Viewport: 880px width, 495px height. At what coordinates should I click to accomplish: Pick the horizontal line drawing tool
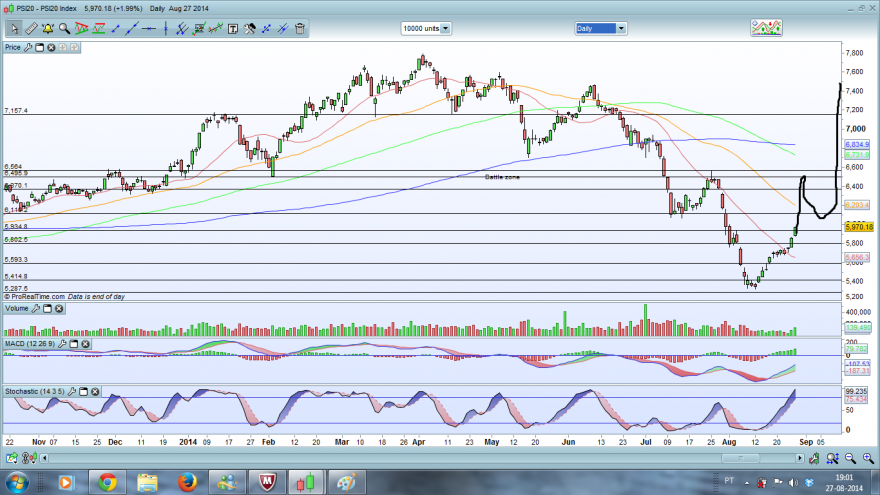tap(149, 29)
